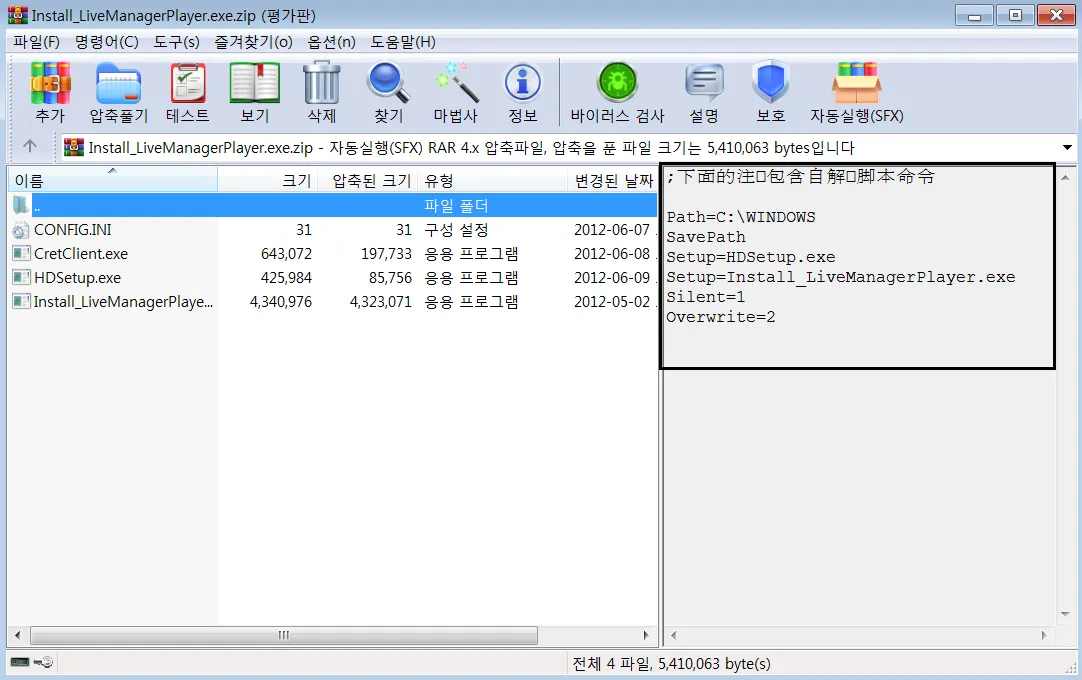Sort by the 압축된 크기 column header

tap(367, 181)
